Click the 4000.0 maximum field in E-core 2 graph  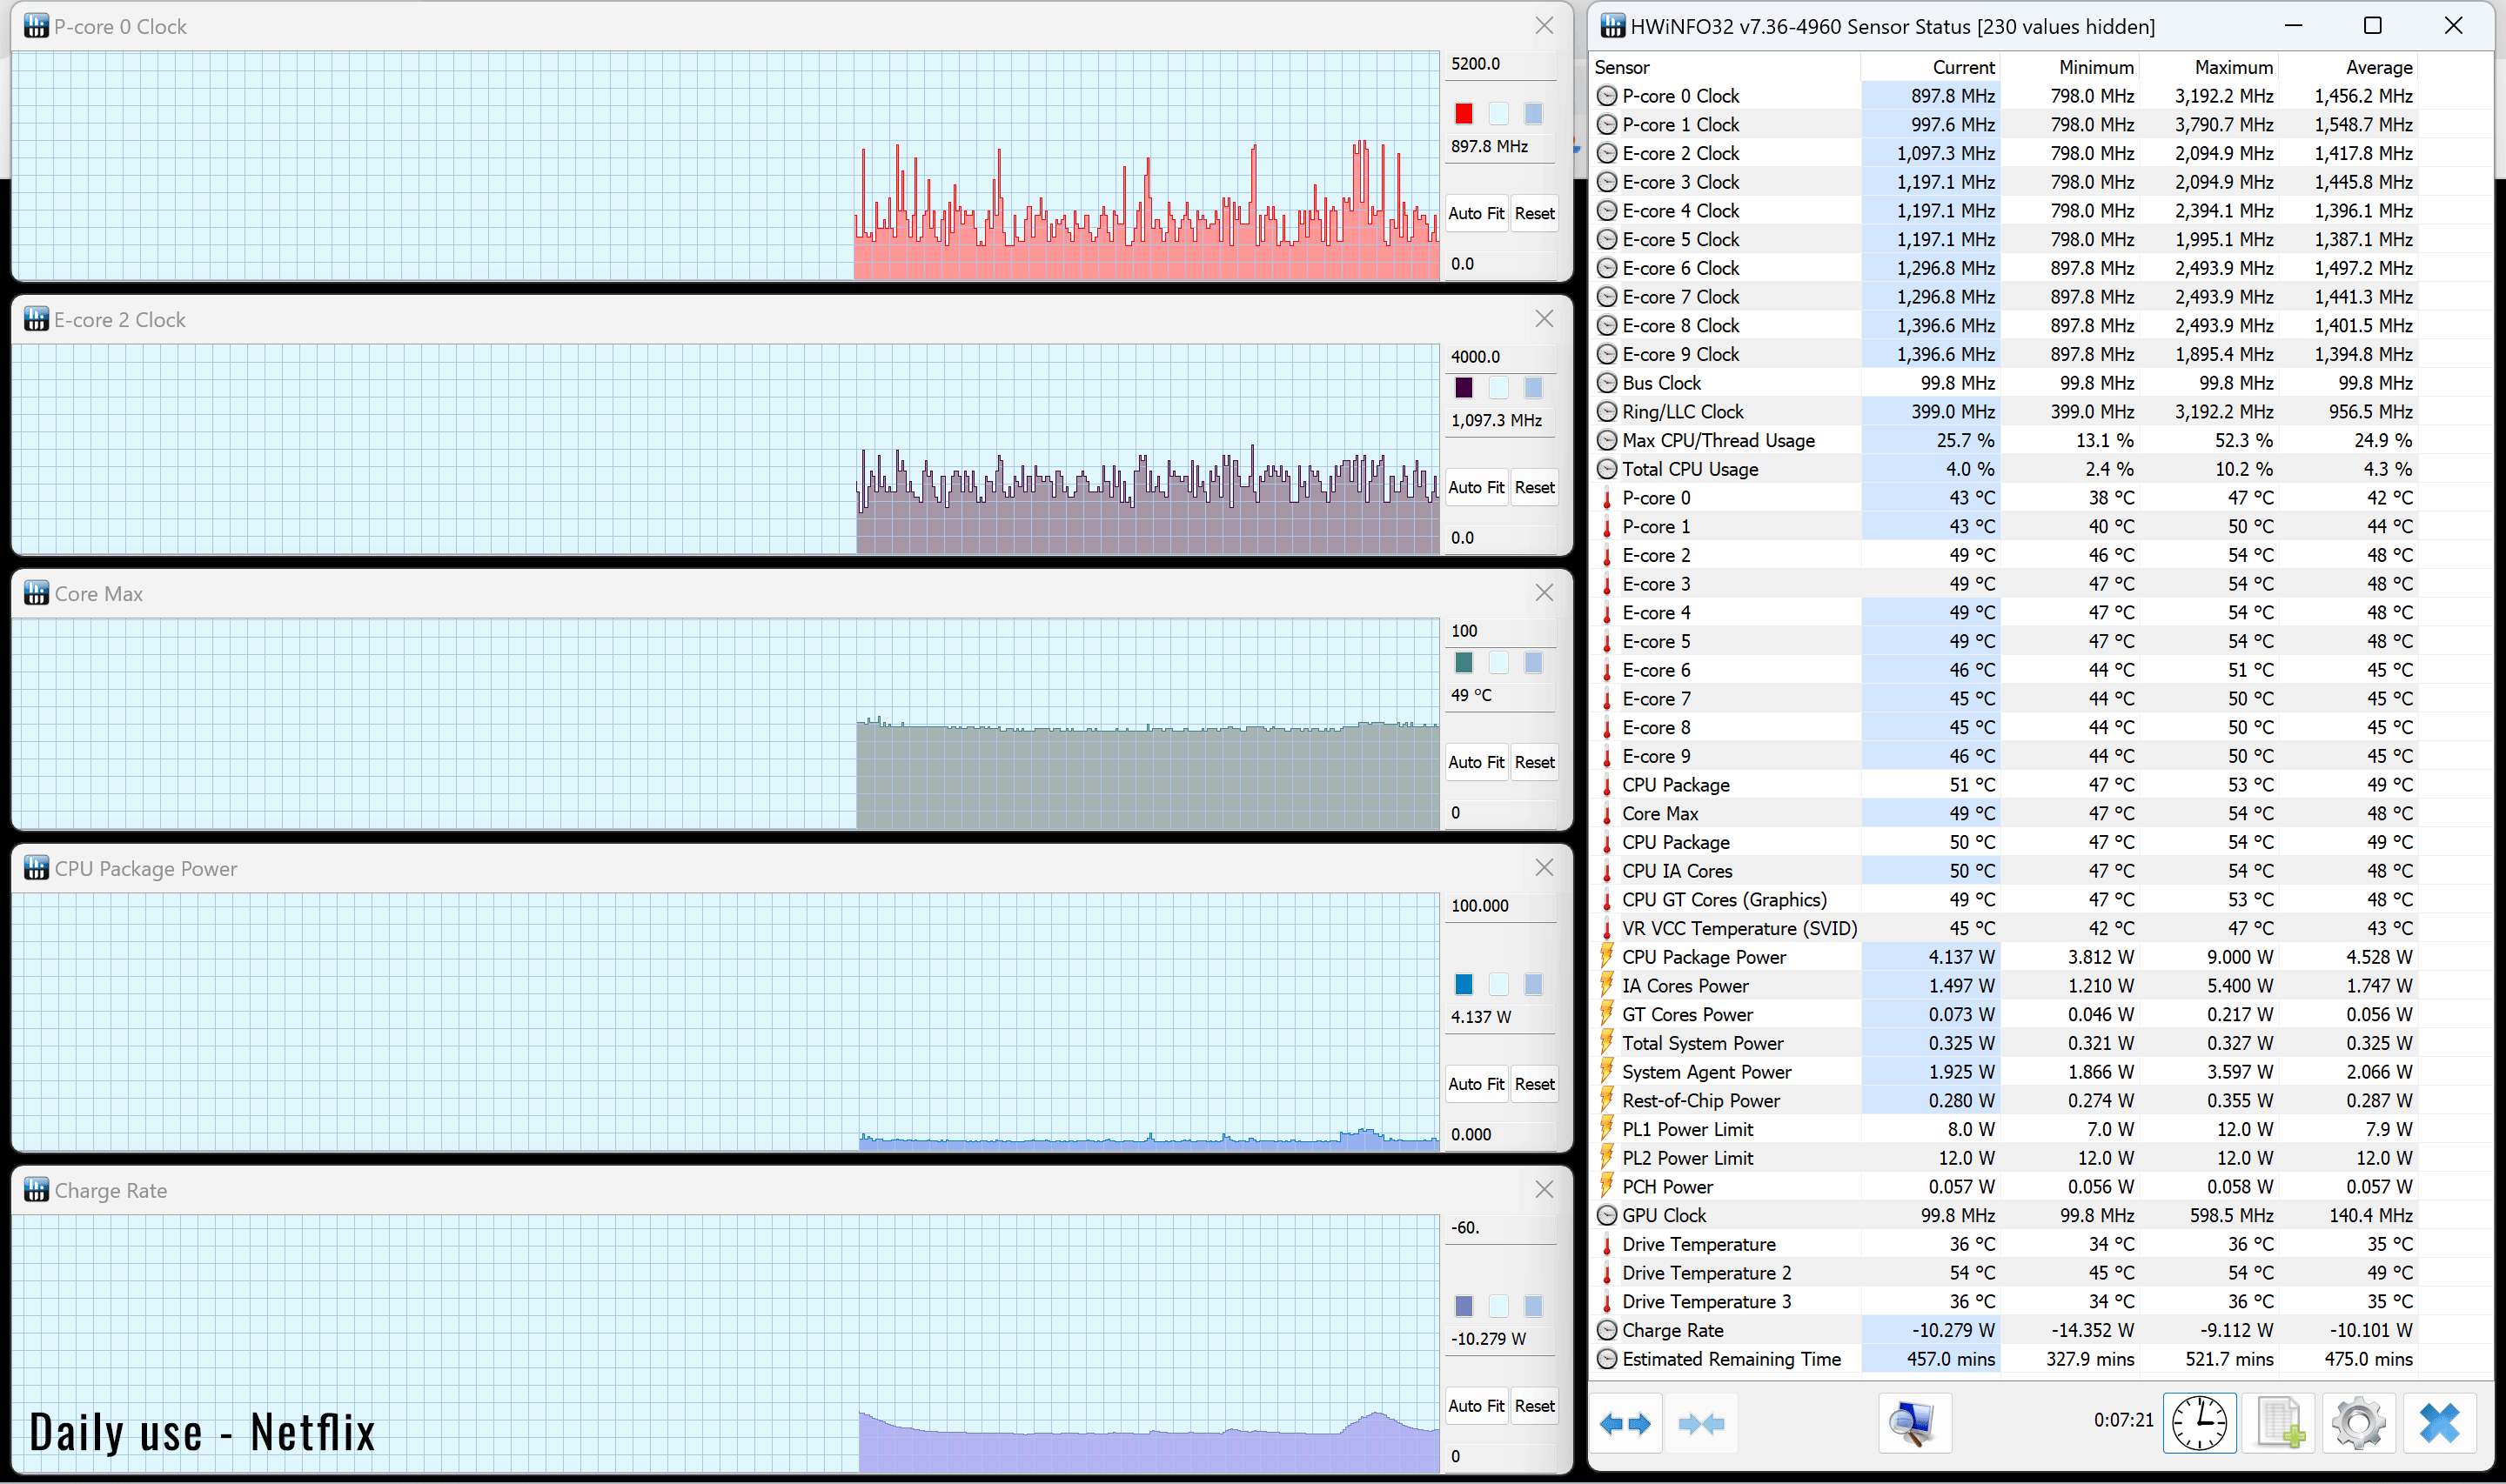tap(1501, 357)
